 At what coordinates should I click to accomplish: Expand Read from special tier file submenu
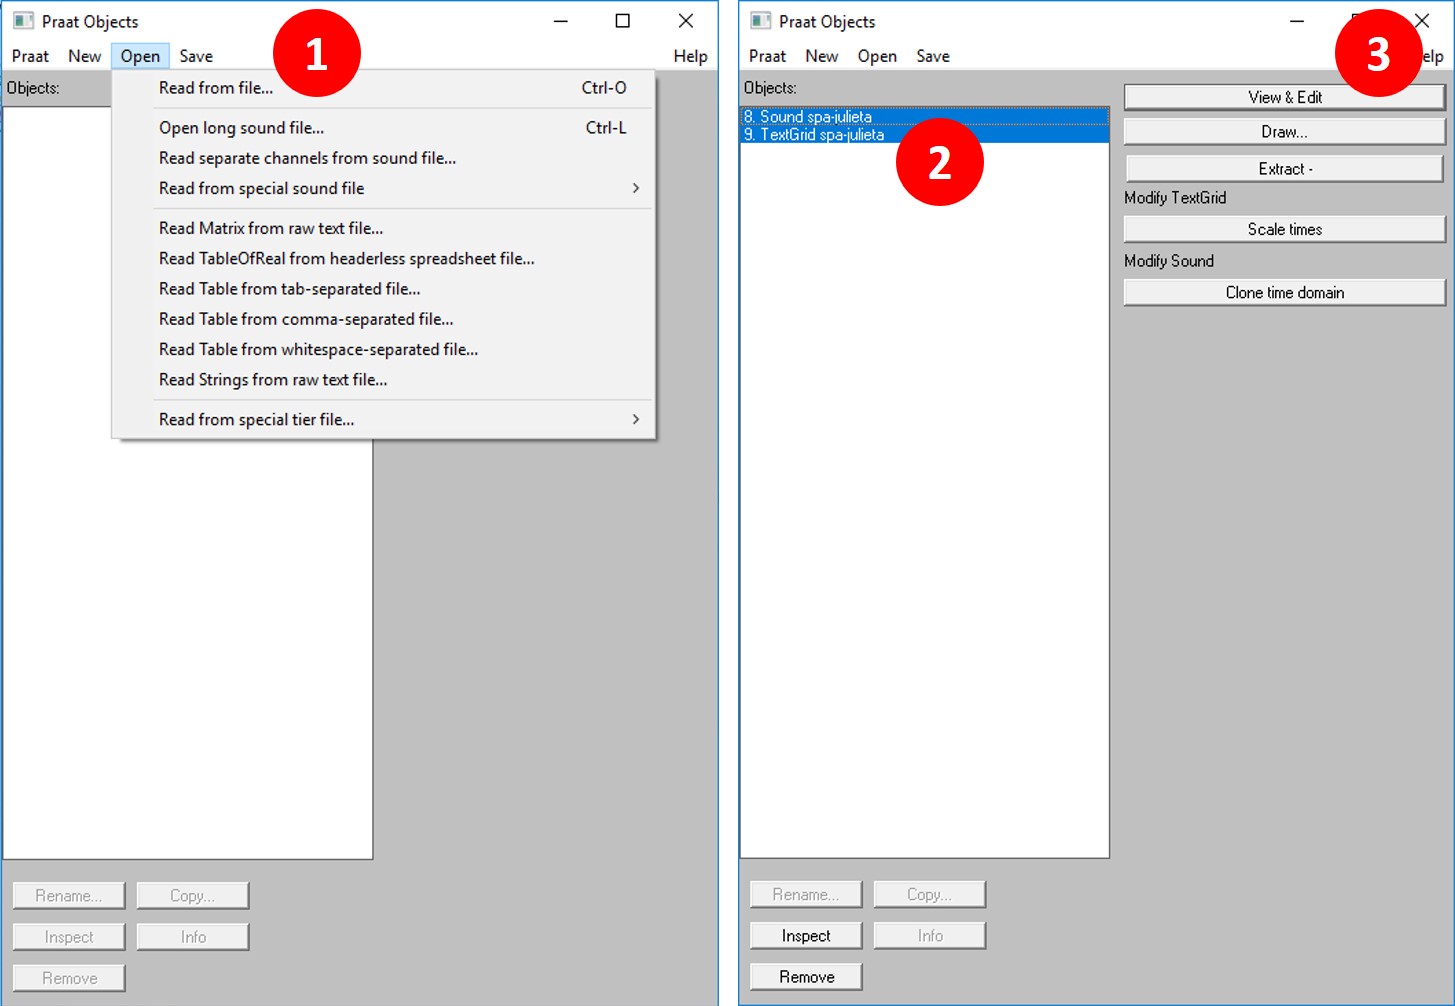(x=383, y=420)
